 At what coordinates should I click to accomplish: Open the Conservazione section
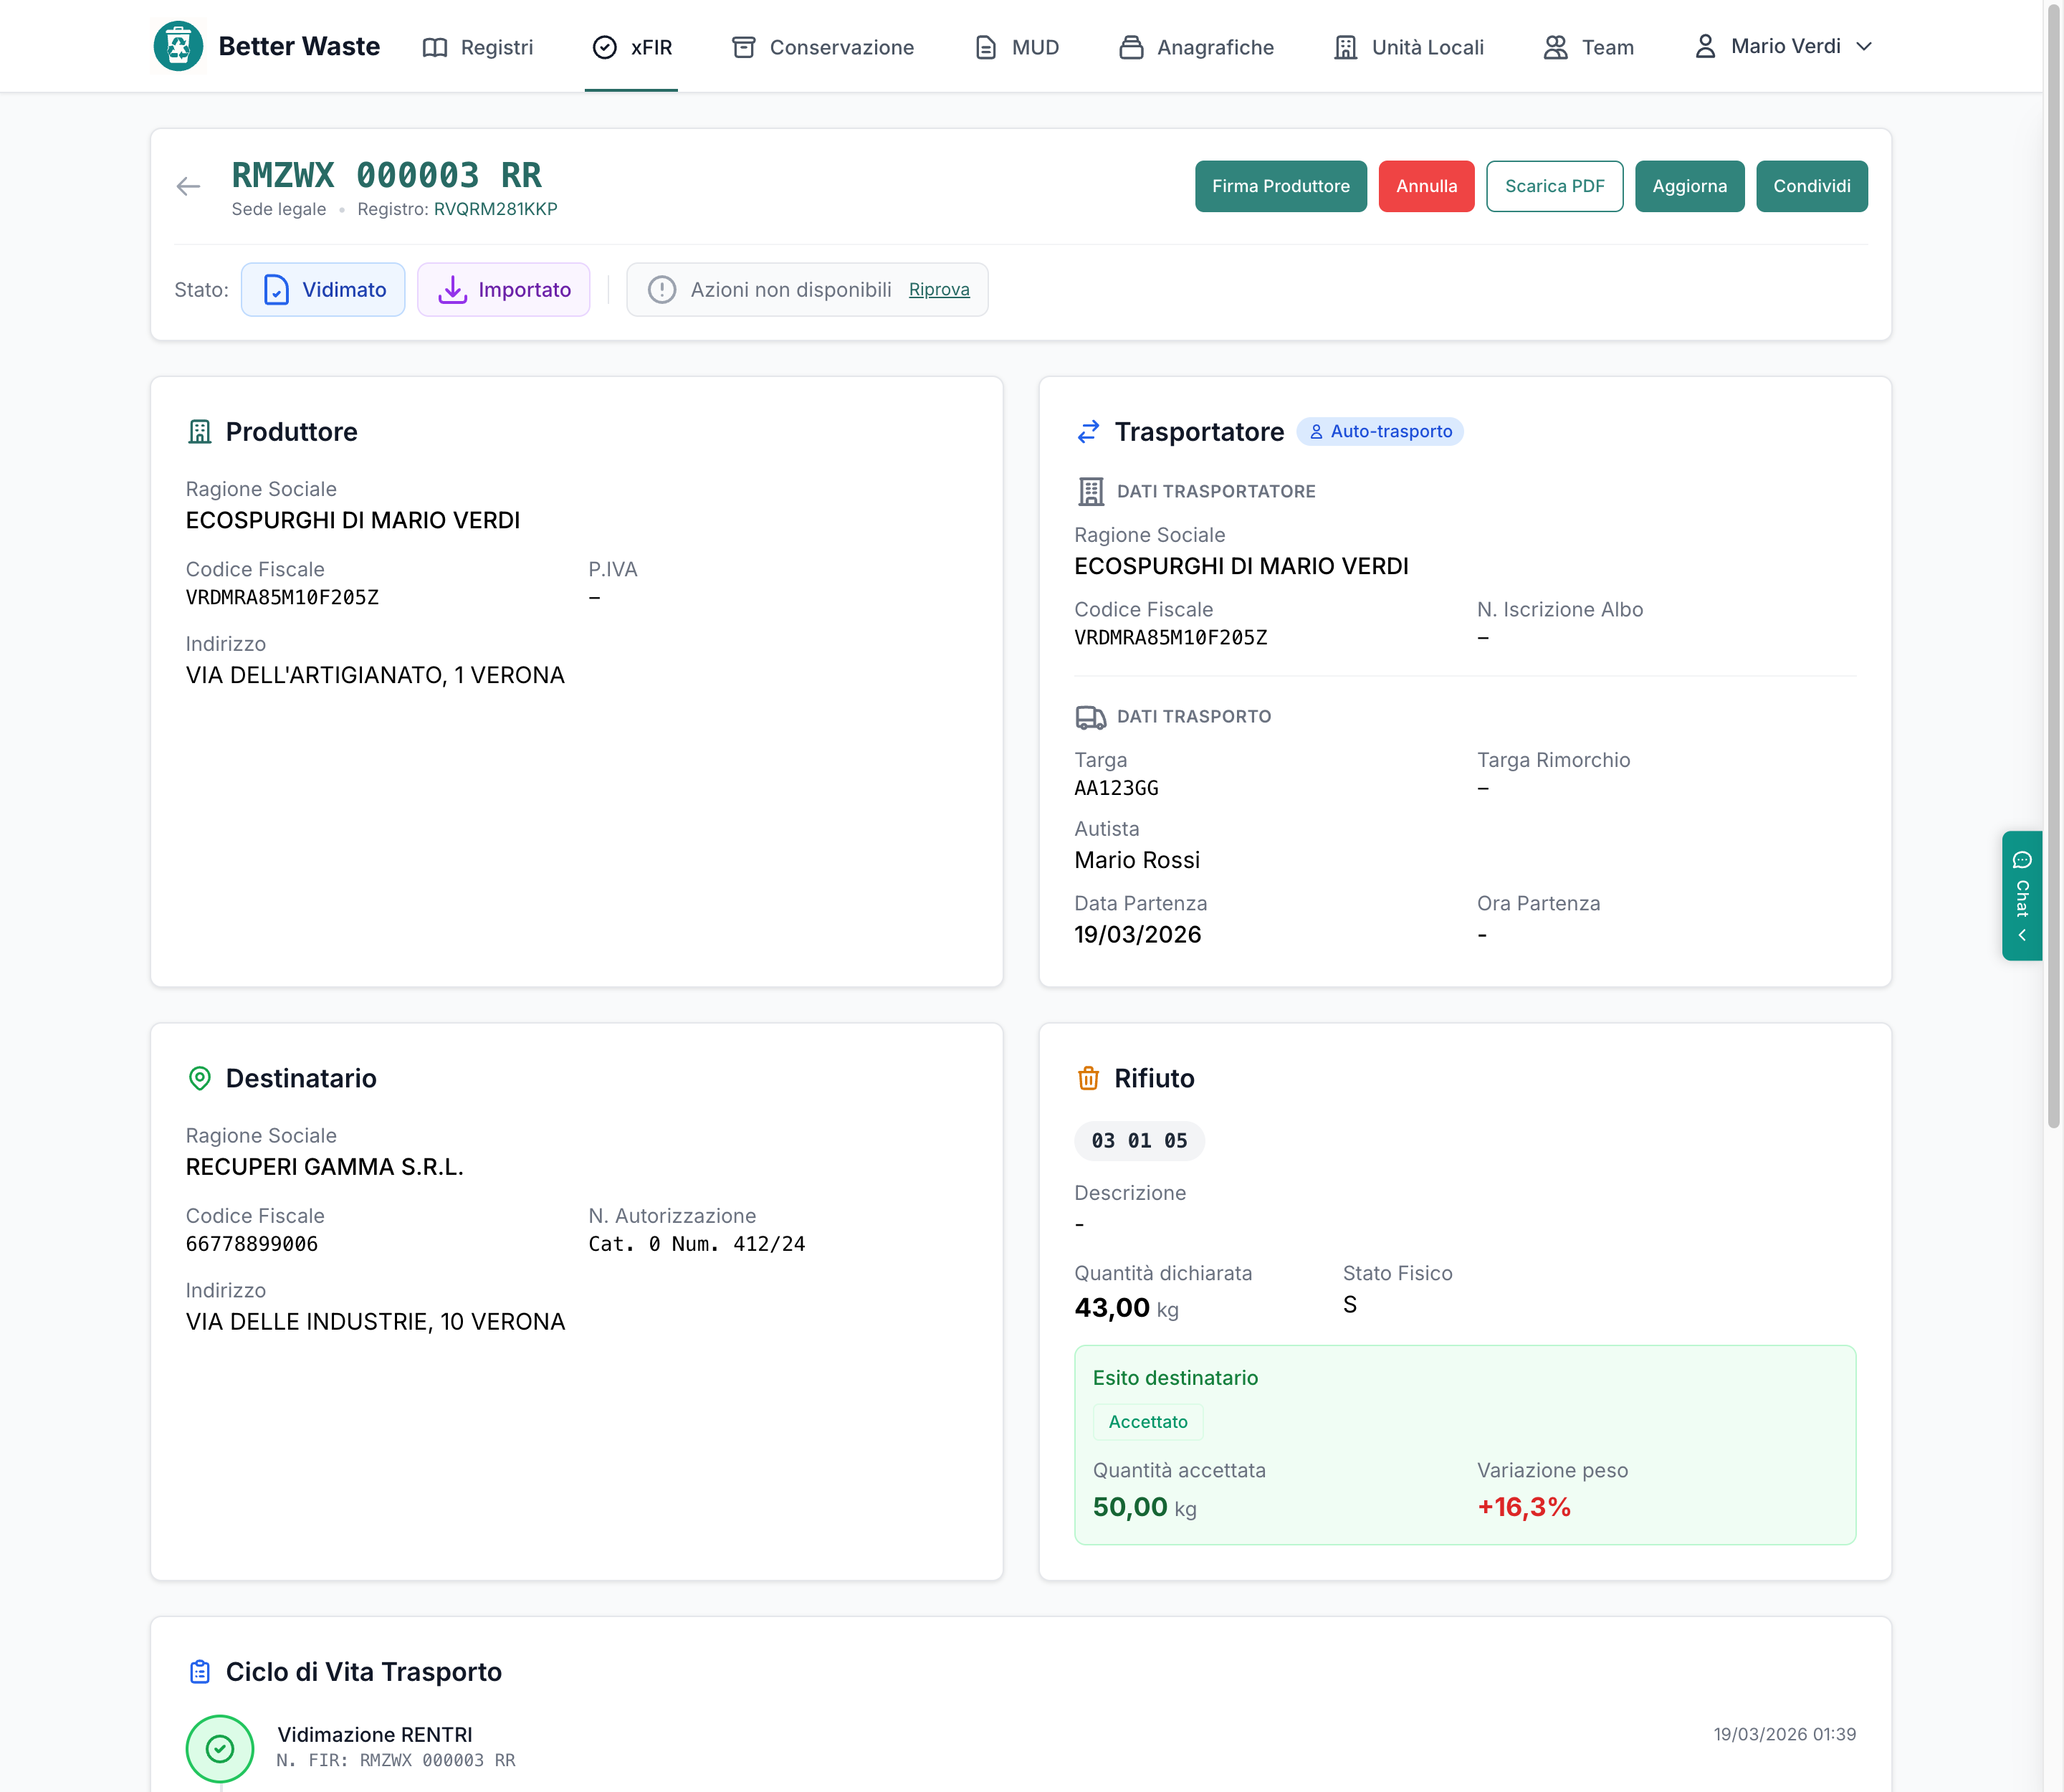(x=822, y=47)
